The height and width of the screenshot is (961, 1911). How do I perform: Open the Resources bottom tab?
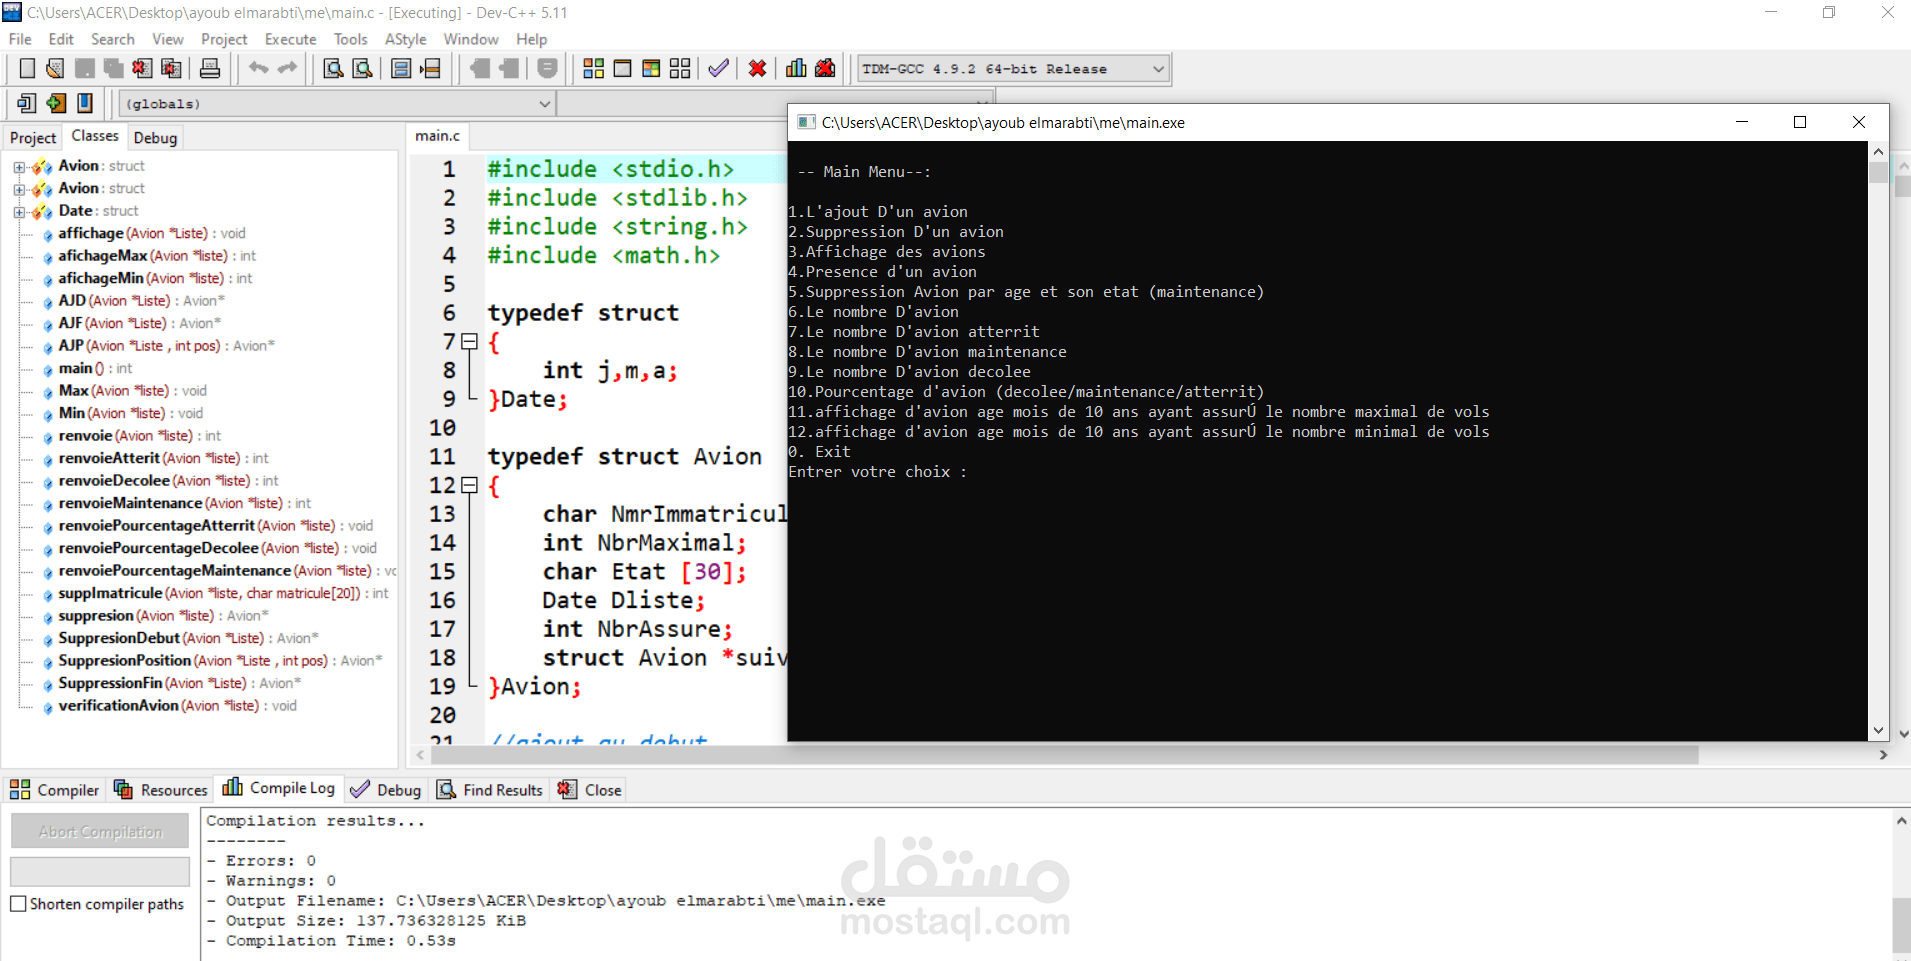[161, 790]
